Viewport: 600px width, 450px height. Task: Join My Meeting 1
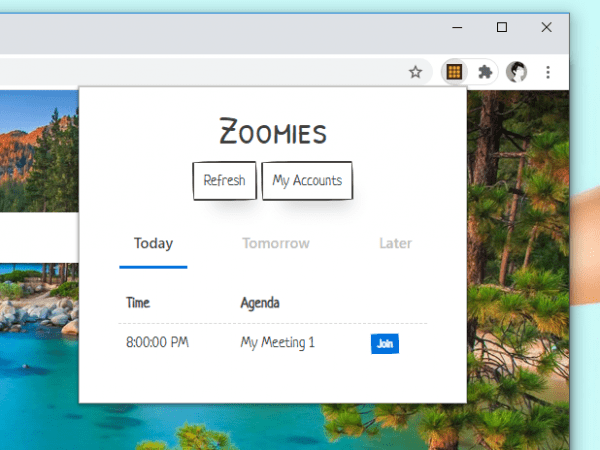click(385, 344)
